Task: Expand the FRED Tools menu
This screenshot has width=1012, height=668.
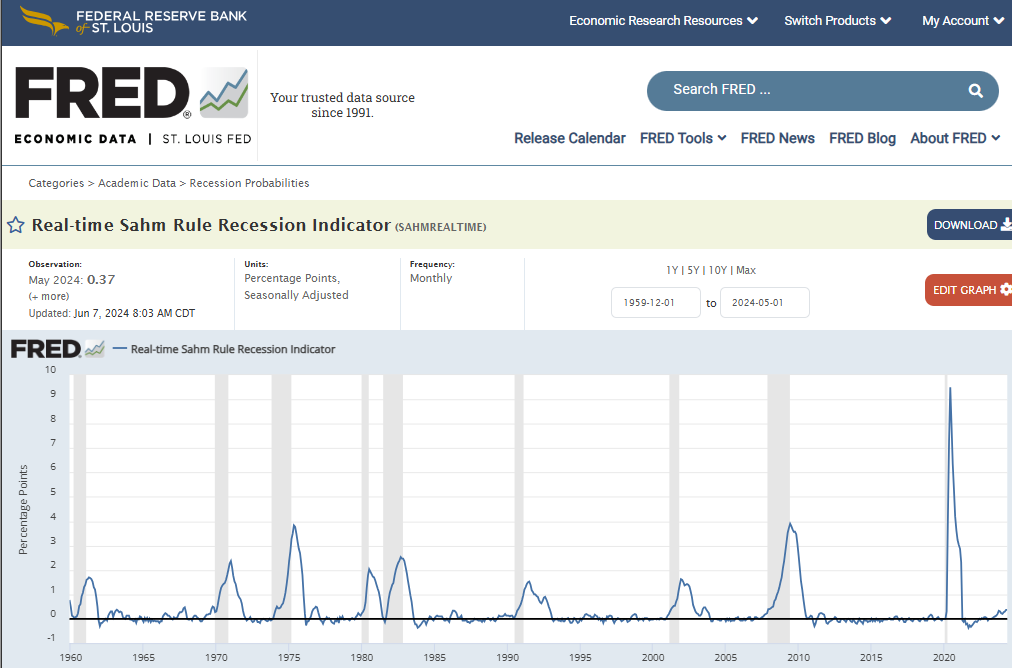Action: click(683, 138)
